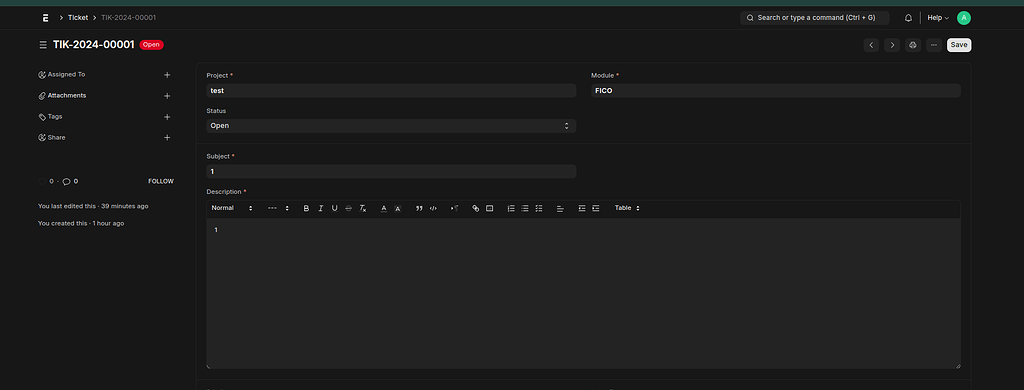Click the Project field containing test
Screen dimensions: 1024x390
click(391, 91)
